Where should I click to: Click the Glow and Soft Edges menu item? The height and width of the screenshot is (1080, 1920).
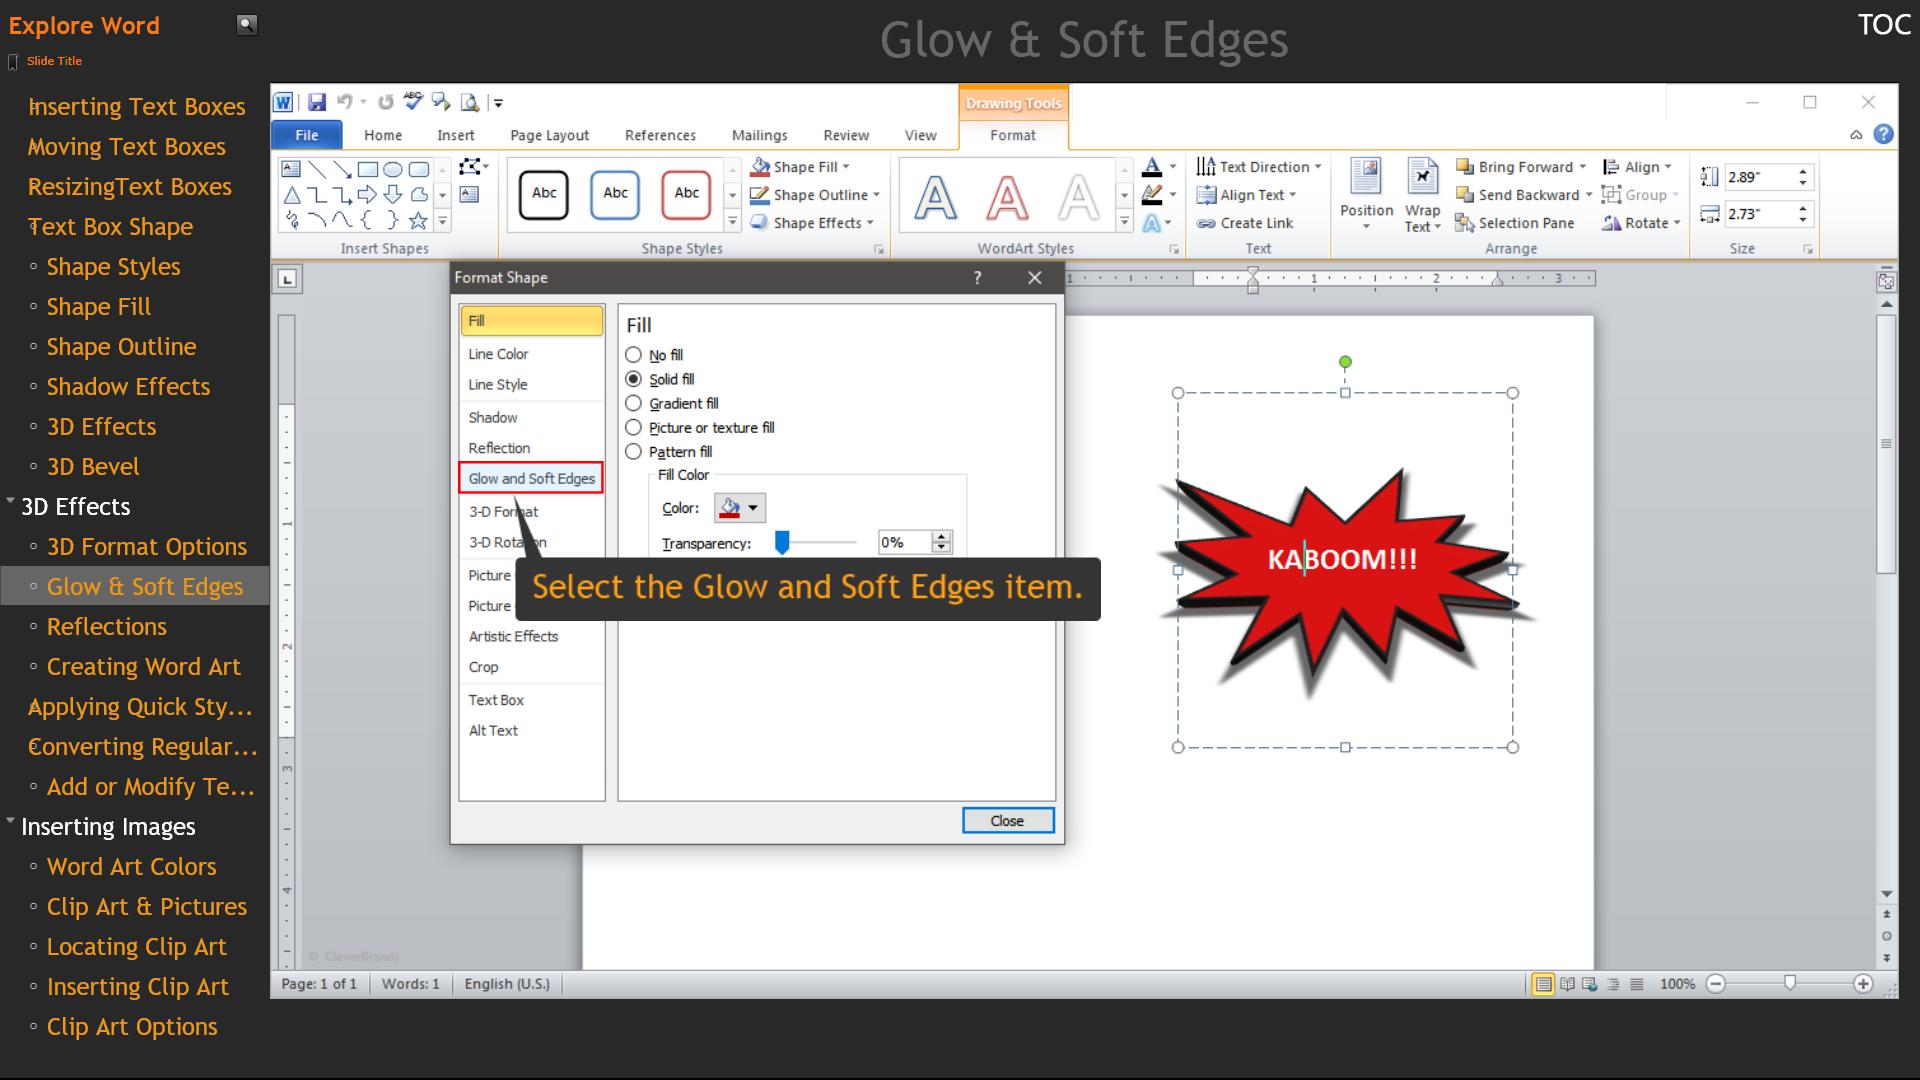[x=531, y=479]
